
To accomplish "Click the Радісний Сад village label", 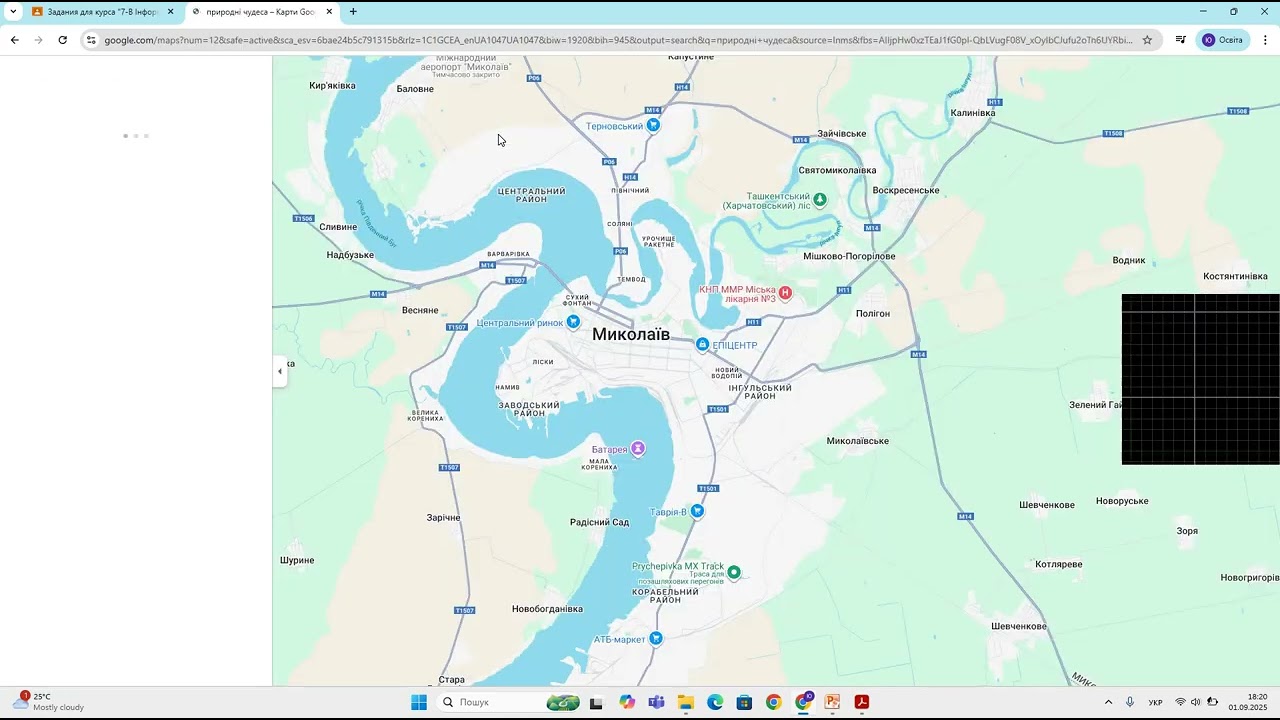I will (x=599, y=522).
